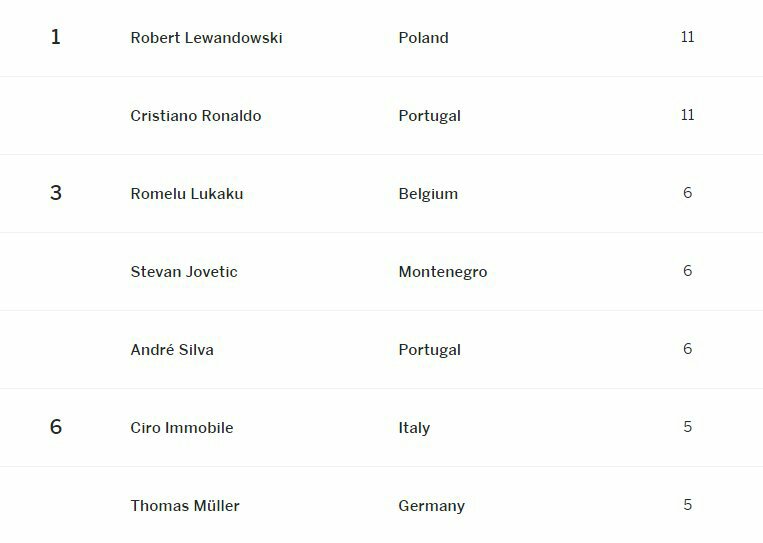Click Thomas Müller's goal count of 5
This screenshot has height=543, width=763.
coord(687,505)
